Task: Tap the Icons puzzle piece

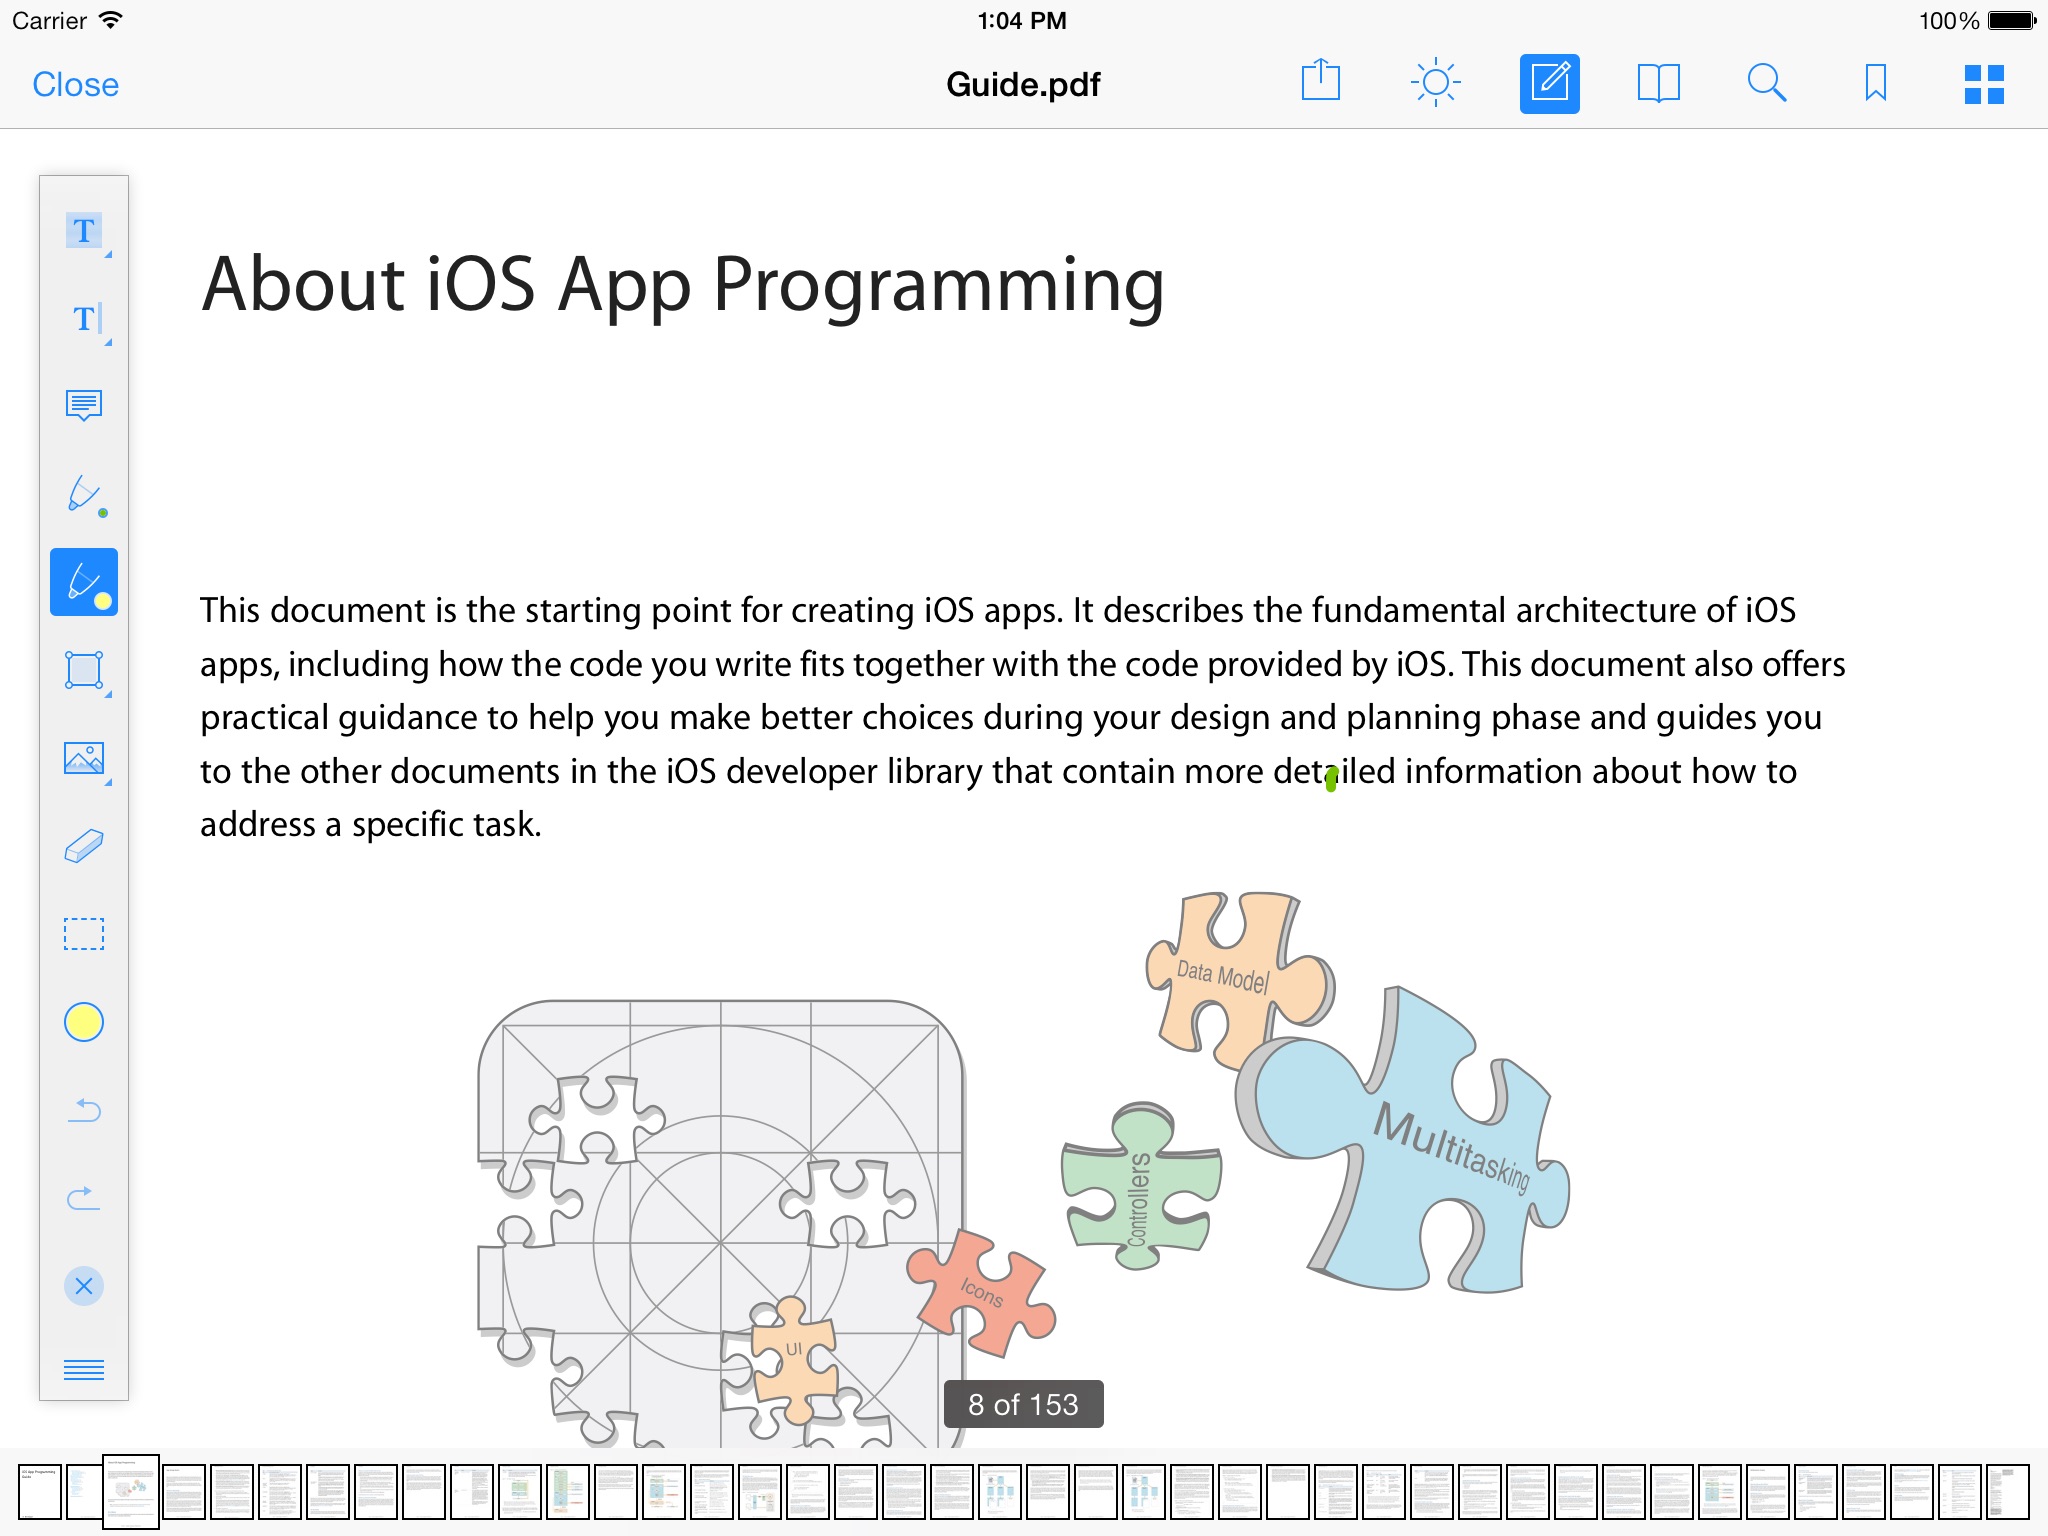Action: click(980, 1293)
